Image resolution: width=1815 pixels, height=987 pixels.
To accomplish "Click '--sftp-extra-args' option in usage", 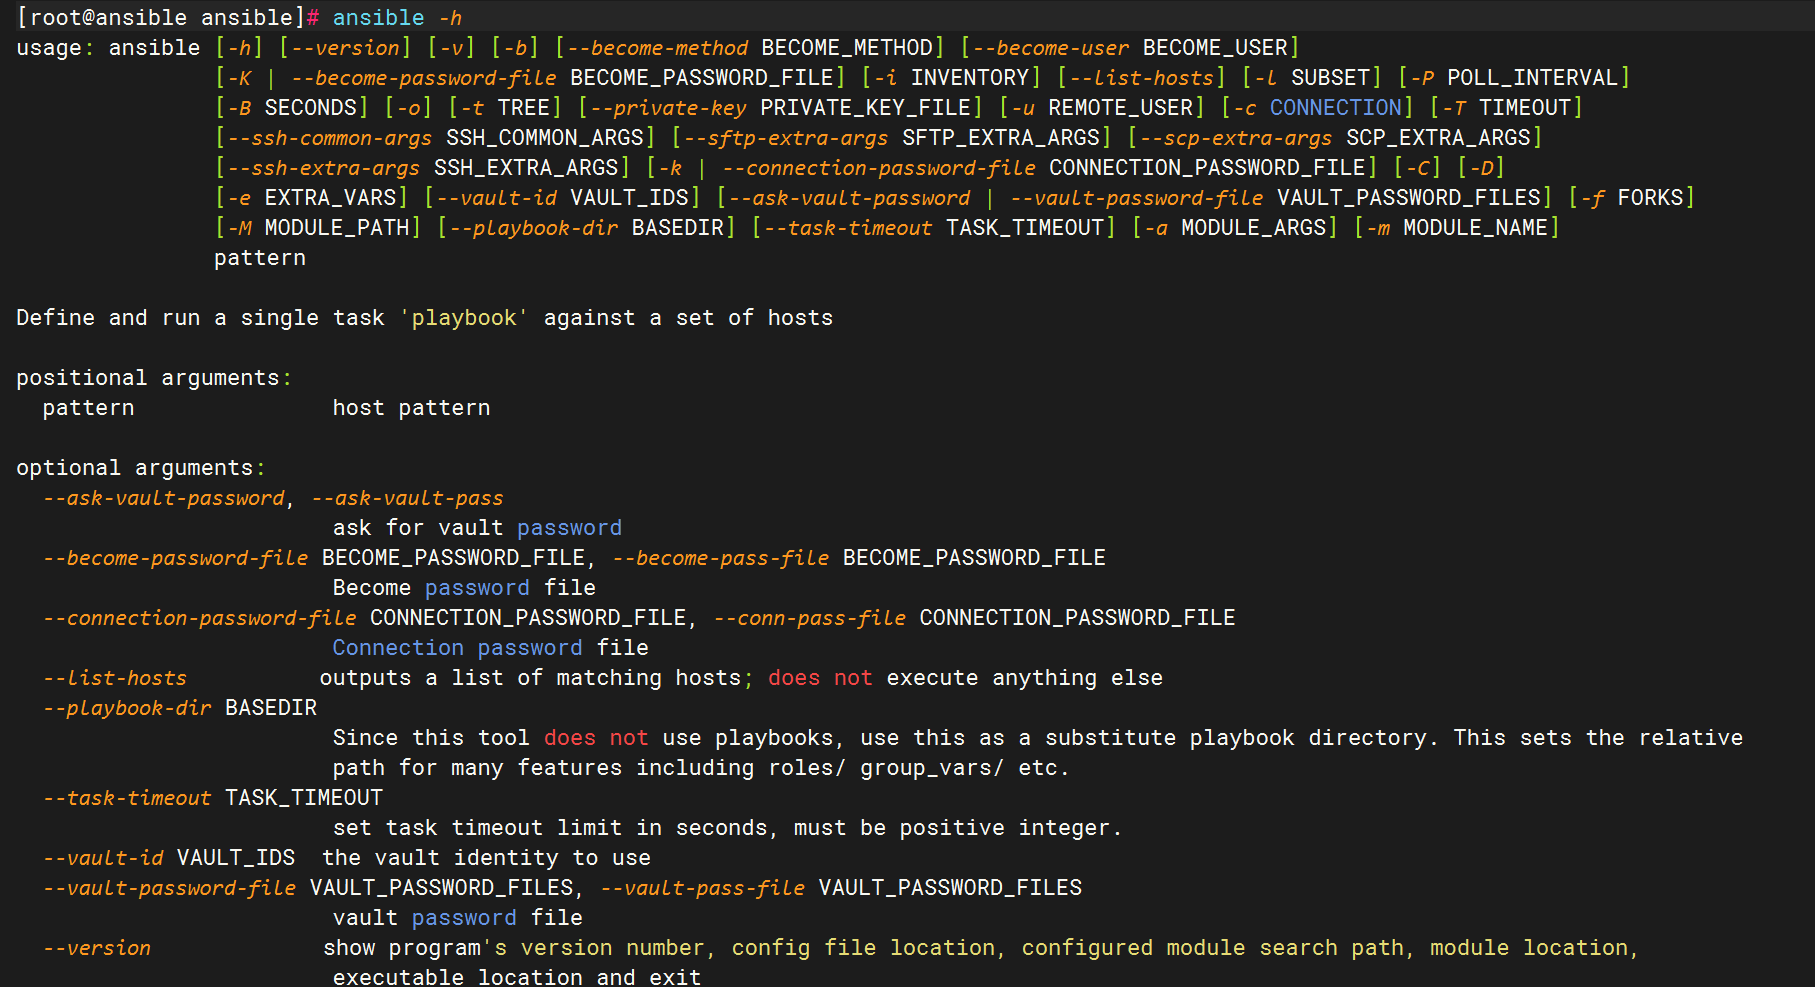I will pos(786,138).
